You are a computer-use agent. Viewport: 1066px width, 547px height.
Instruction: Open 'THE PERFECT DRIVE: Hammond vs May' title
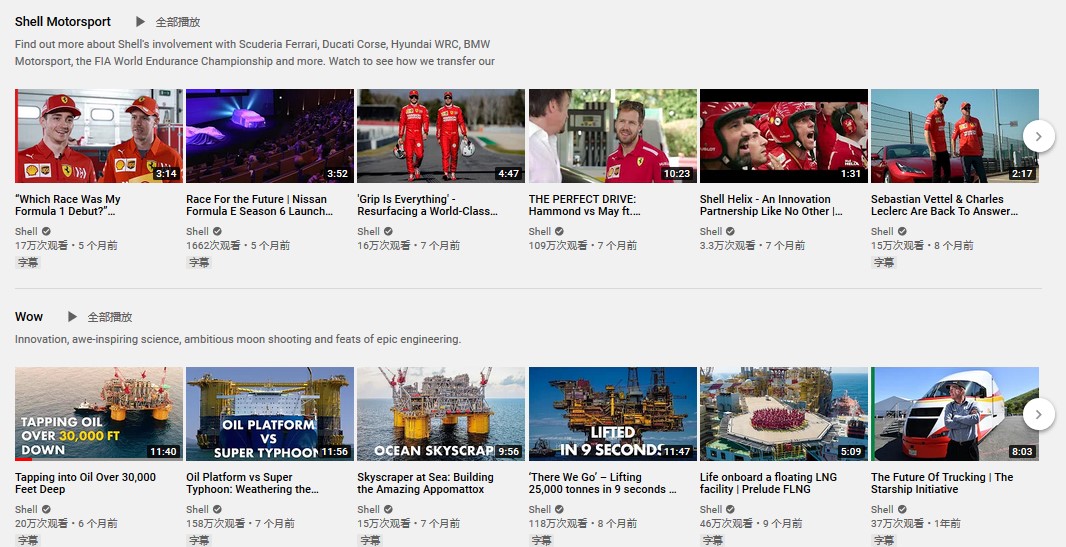pos(585,205)
